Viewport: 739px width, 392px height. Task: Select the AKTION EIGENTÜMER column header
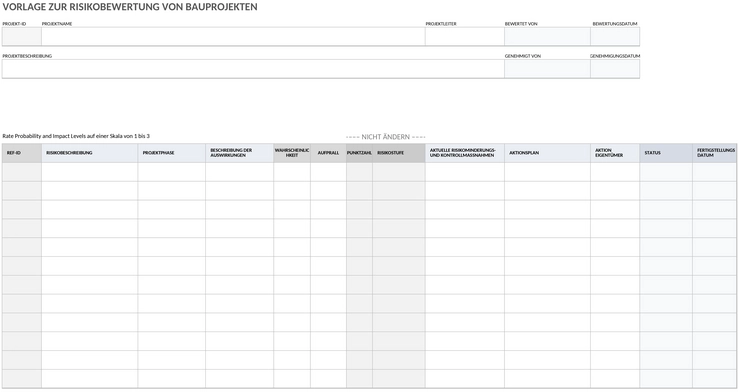615,153
